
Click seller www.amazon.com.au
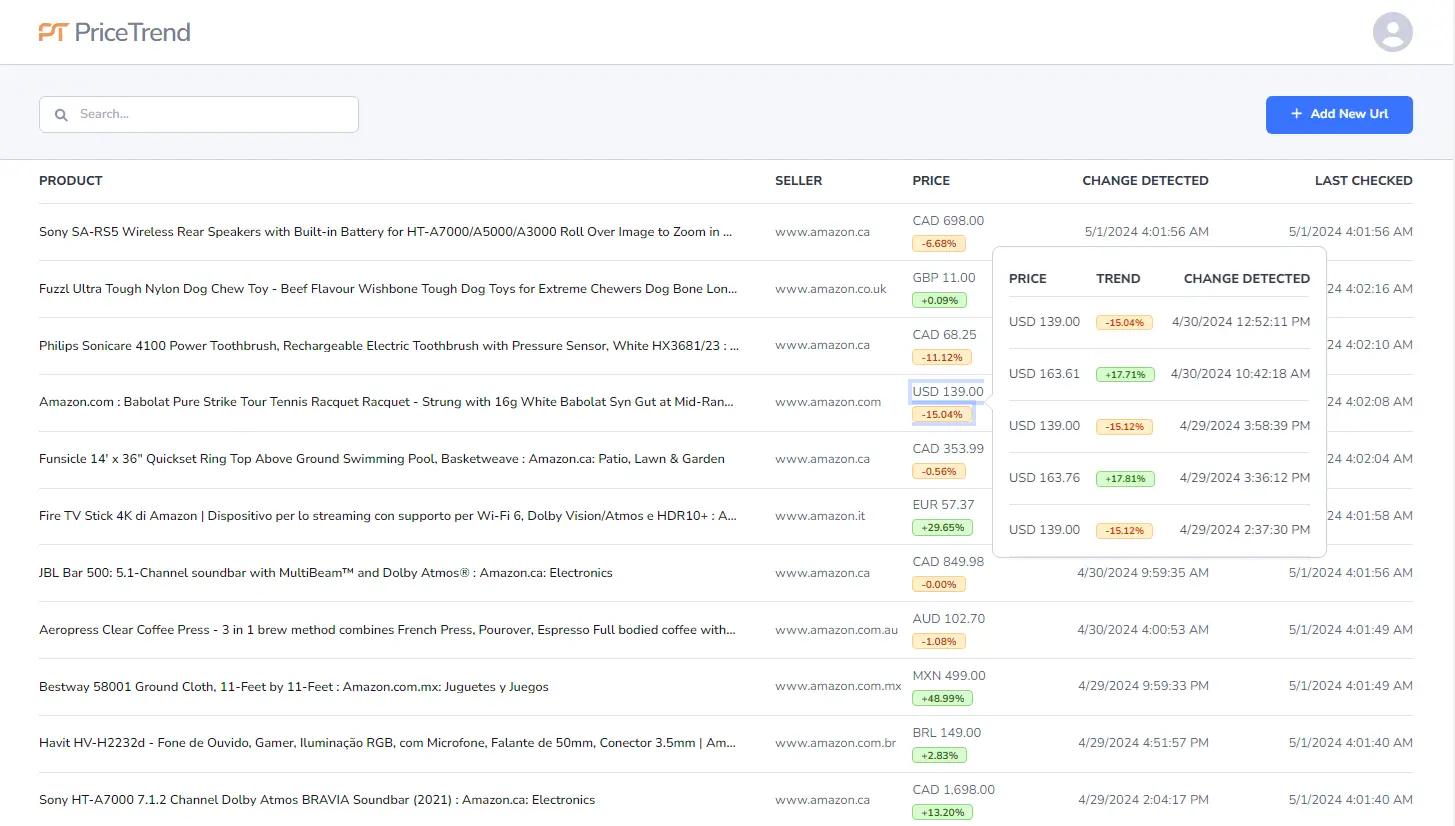pos(836,630)
